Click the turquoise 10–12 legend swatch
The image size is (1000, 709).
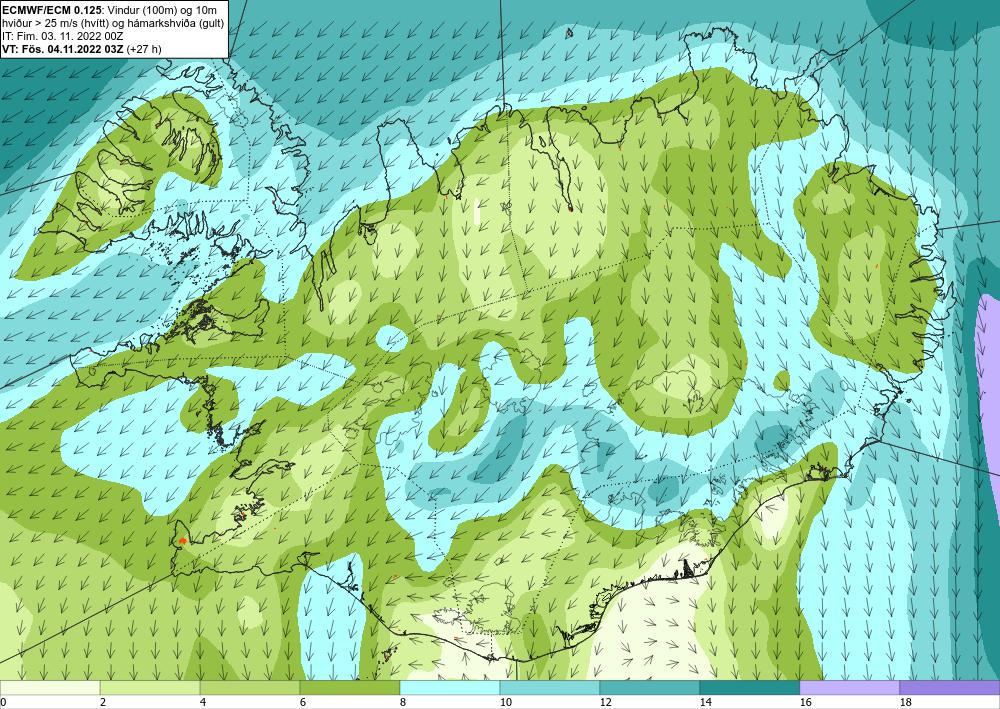550,688
